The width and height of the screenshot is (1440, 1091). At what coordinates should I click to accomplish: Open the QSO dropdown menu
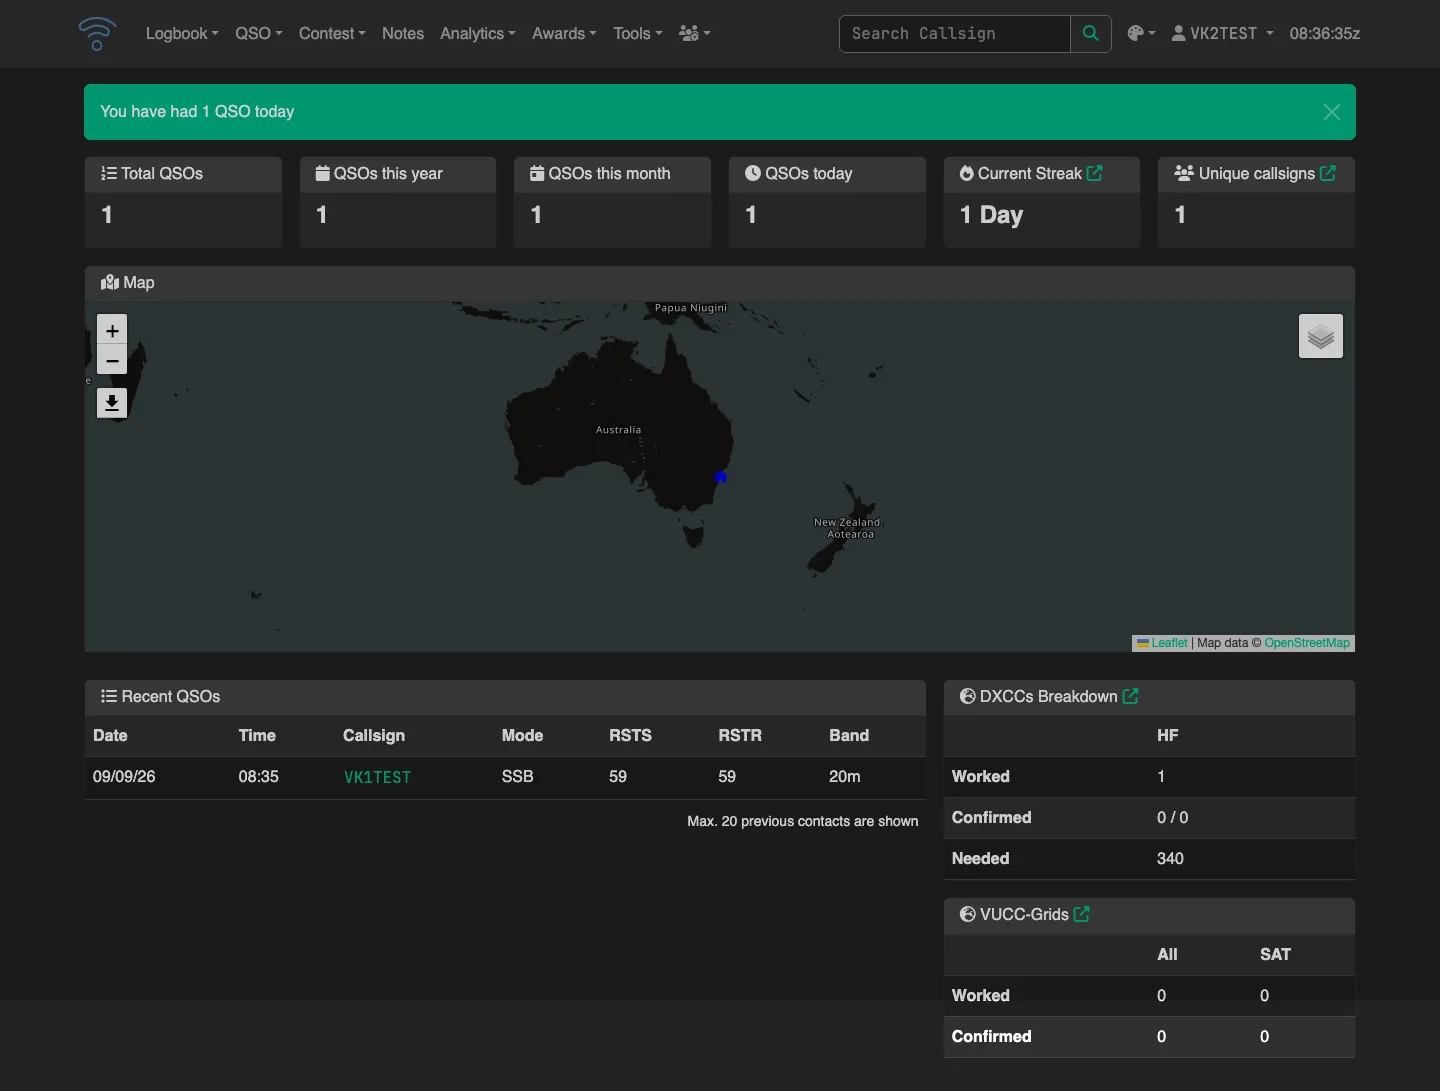(259, 33)
